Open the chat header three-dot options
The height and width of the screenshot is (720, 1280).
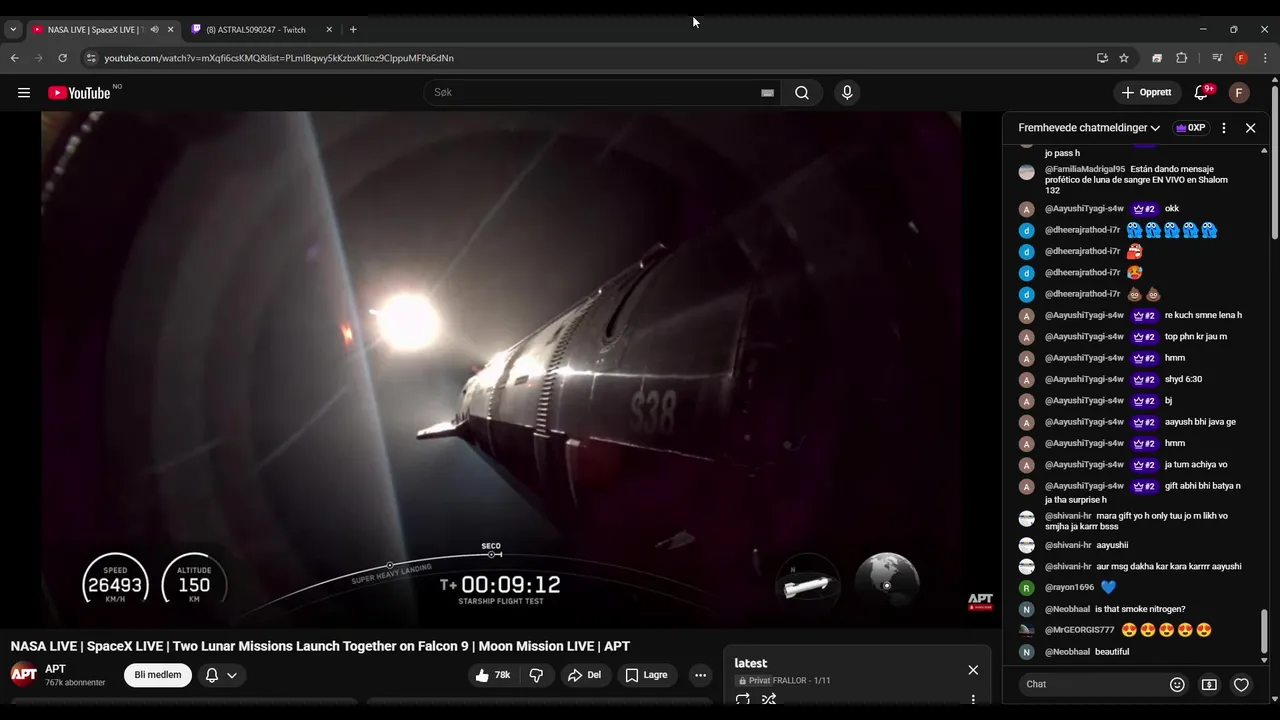click(x=1224, y=128)
